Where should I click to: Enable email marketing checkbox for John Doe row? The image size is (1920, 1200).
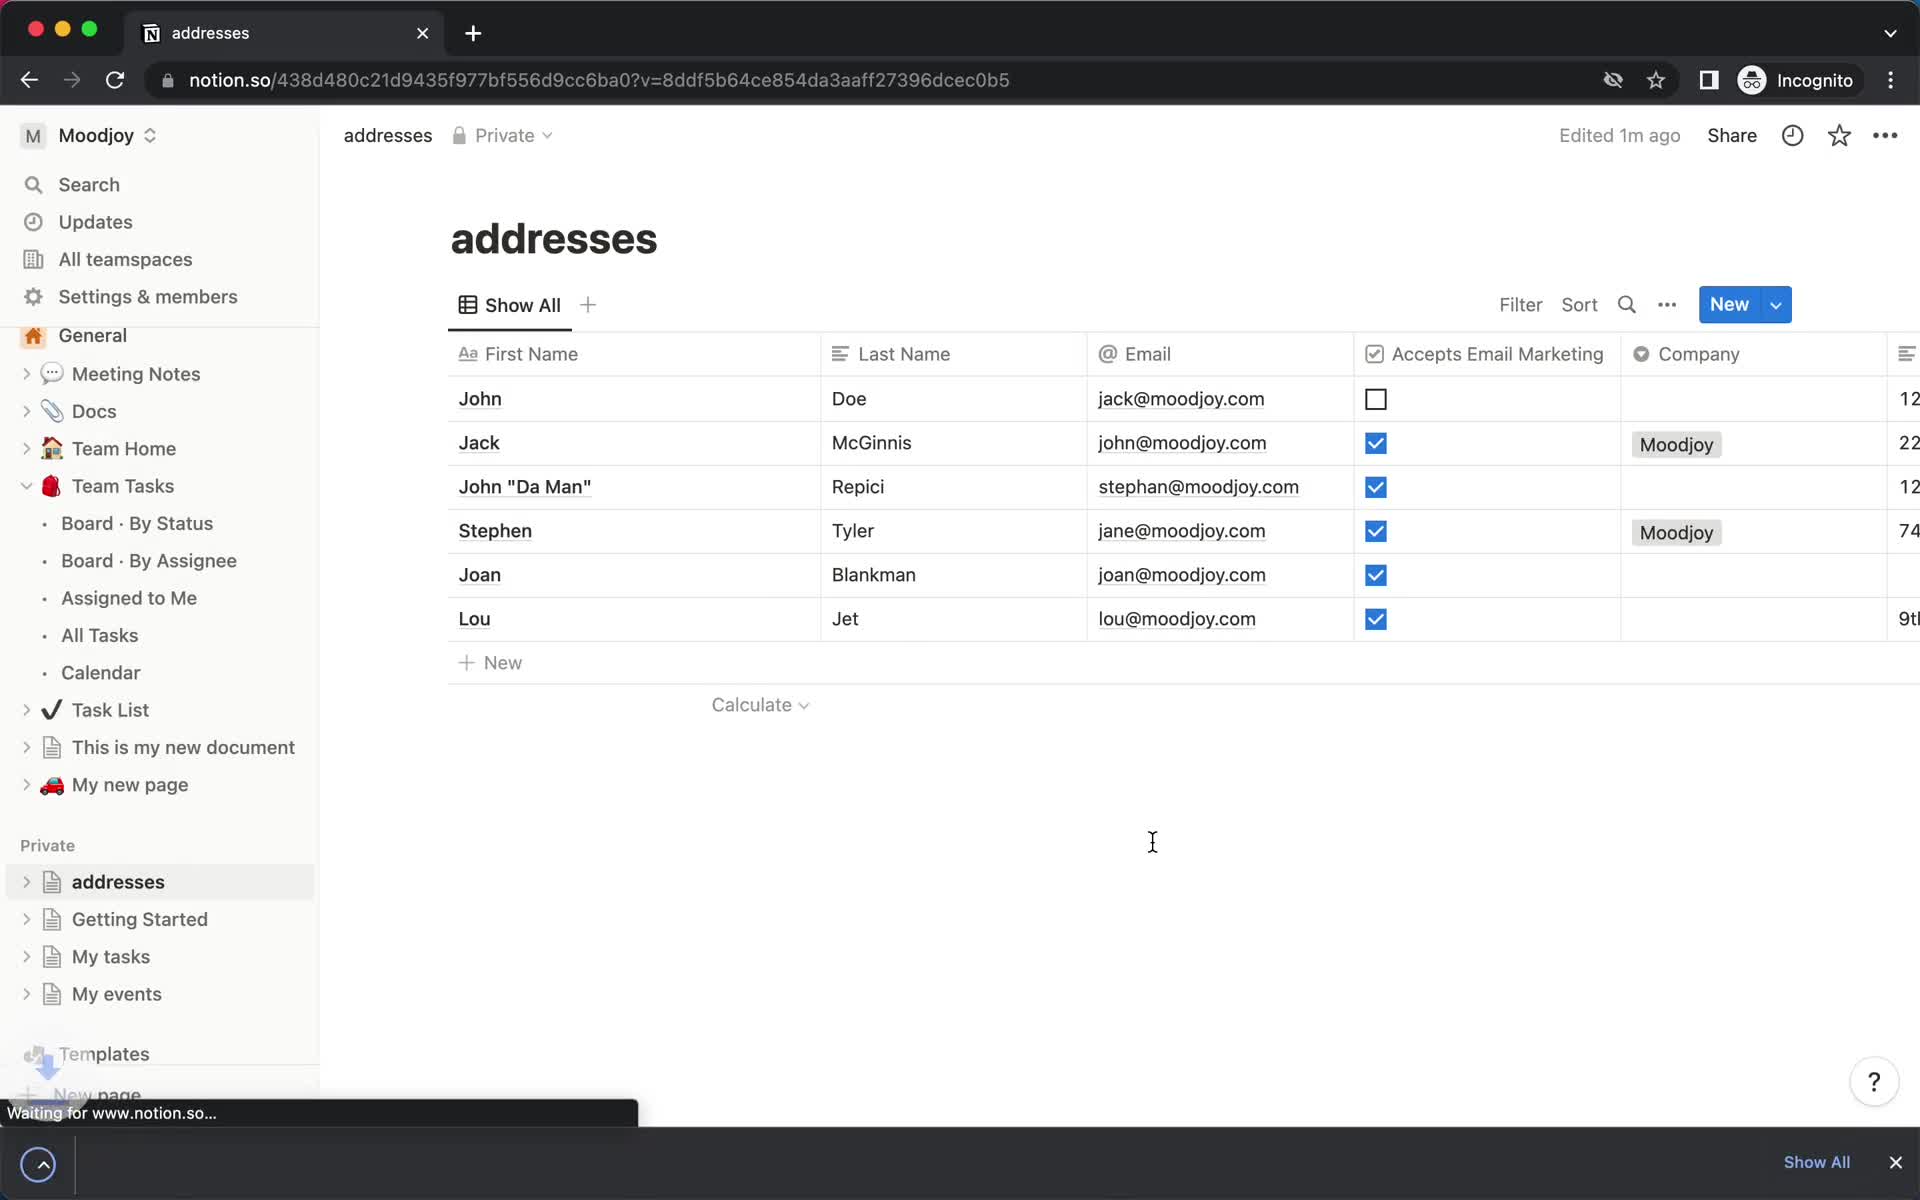pyautogui.click(x=1374, y=400)
